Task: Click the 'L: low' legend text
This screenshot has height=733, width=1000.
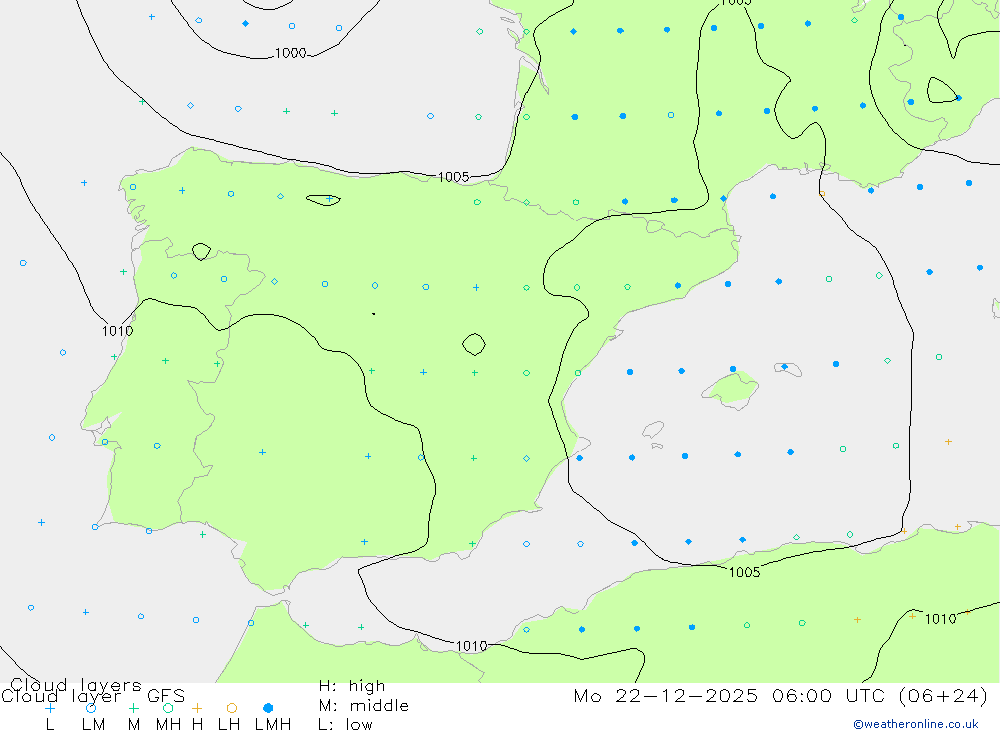Action: click(345, 725)
